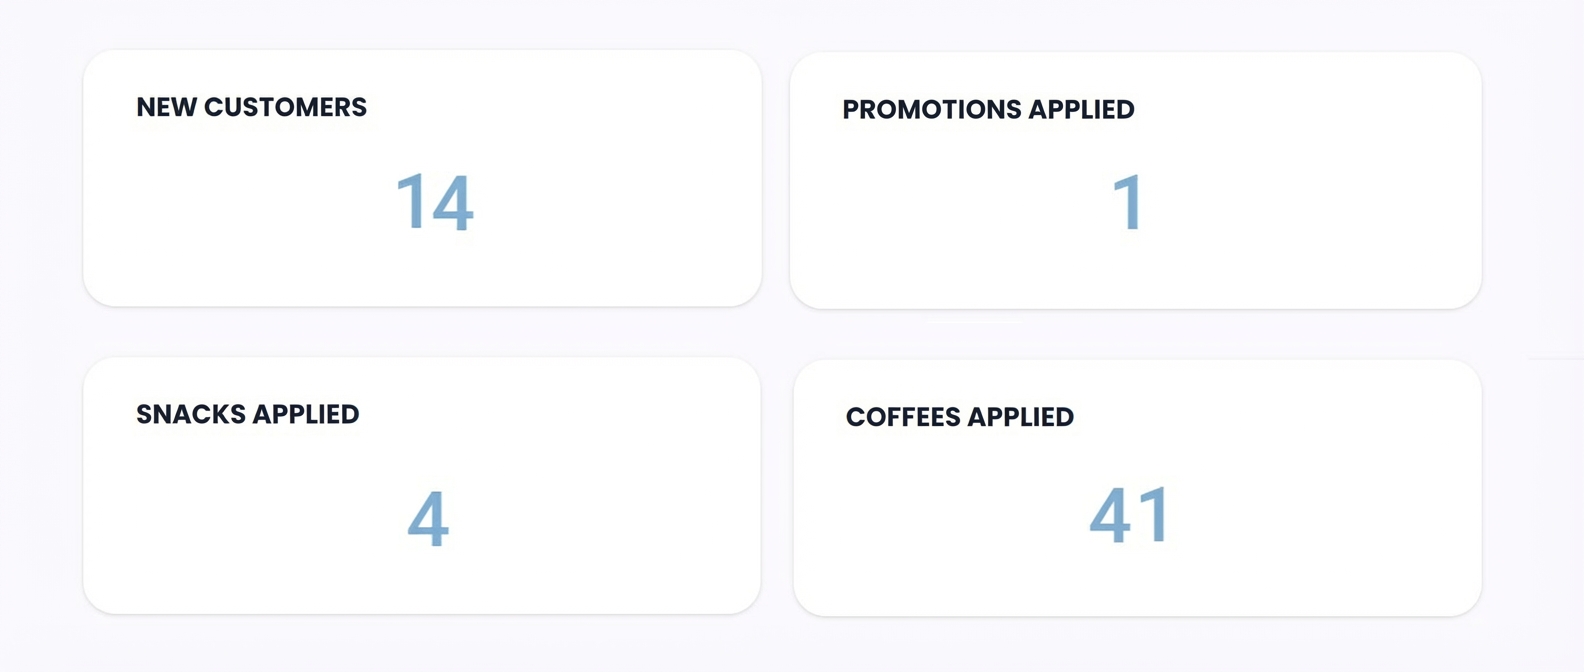The width and height of the screenshot is (1584, 672).
Task: Click the promotions count 1
Action: coord(1128,202)
